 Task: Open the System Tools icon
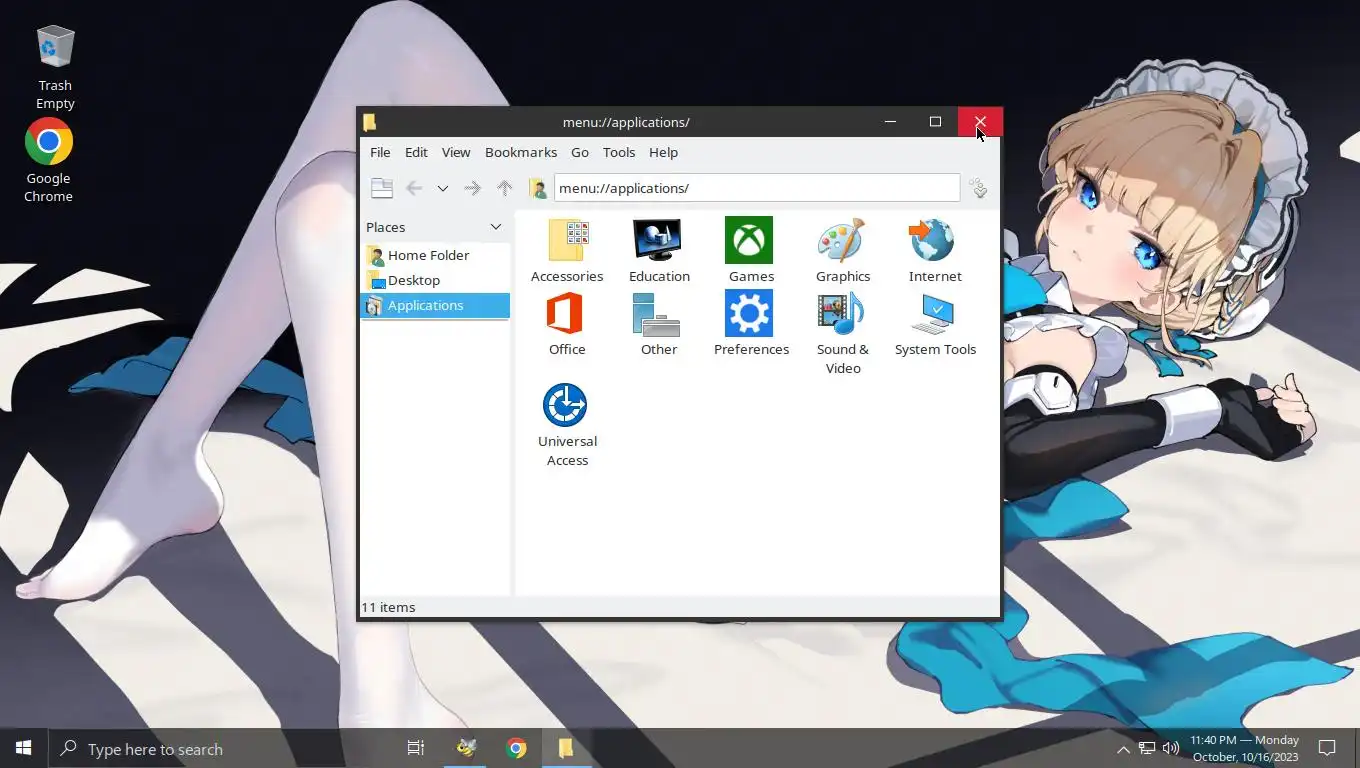[934, 313]
